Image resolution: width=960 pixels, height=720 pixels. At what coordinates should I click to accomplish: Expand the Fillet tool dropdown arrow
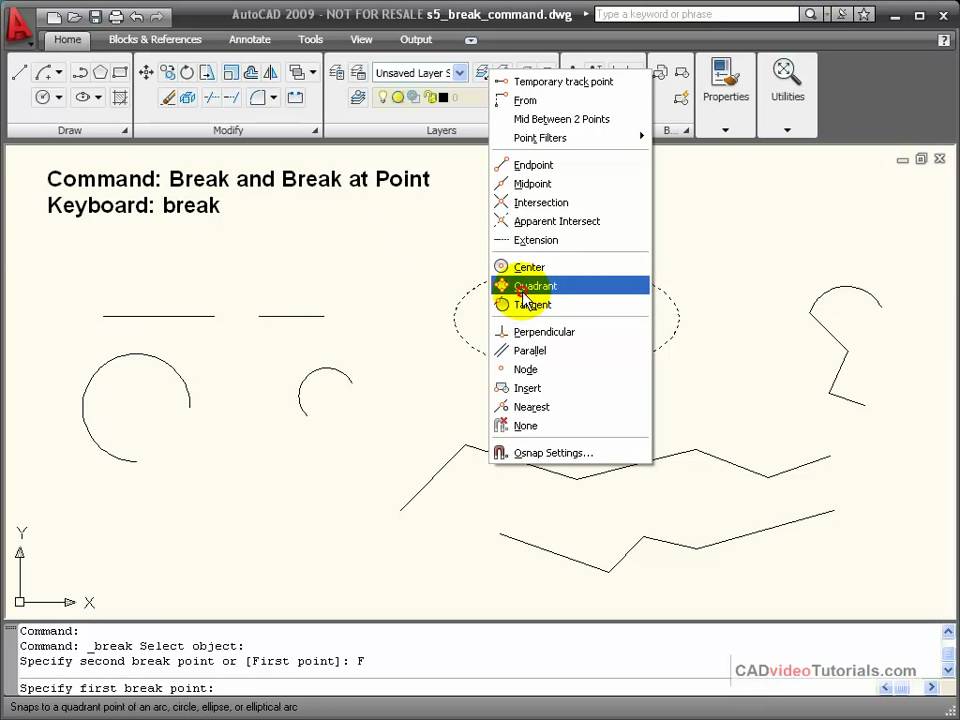tap(274, 97)
